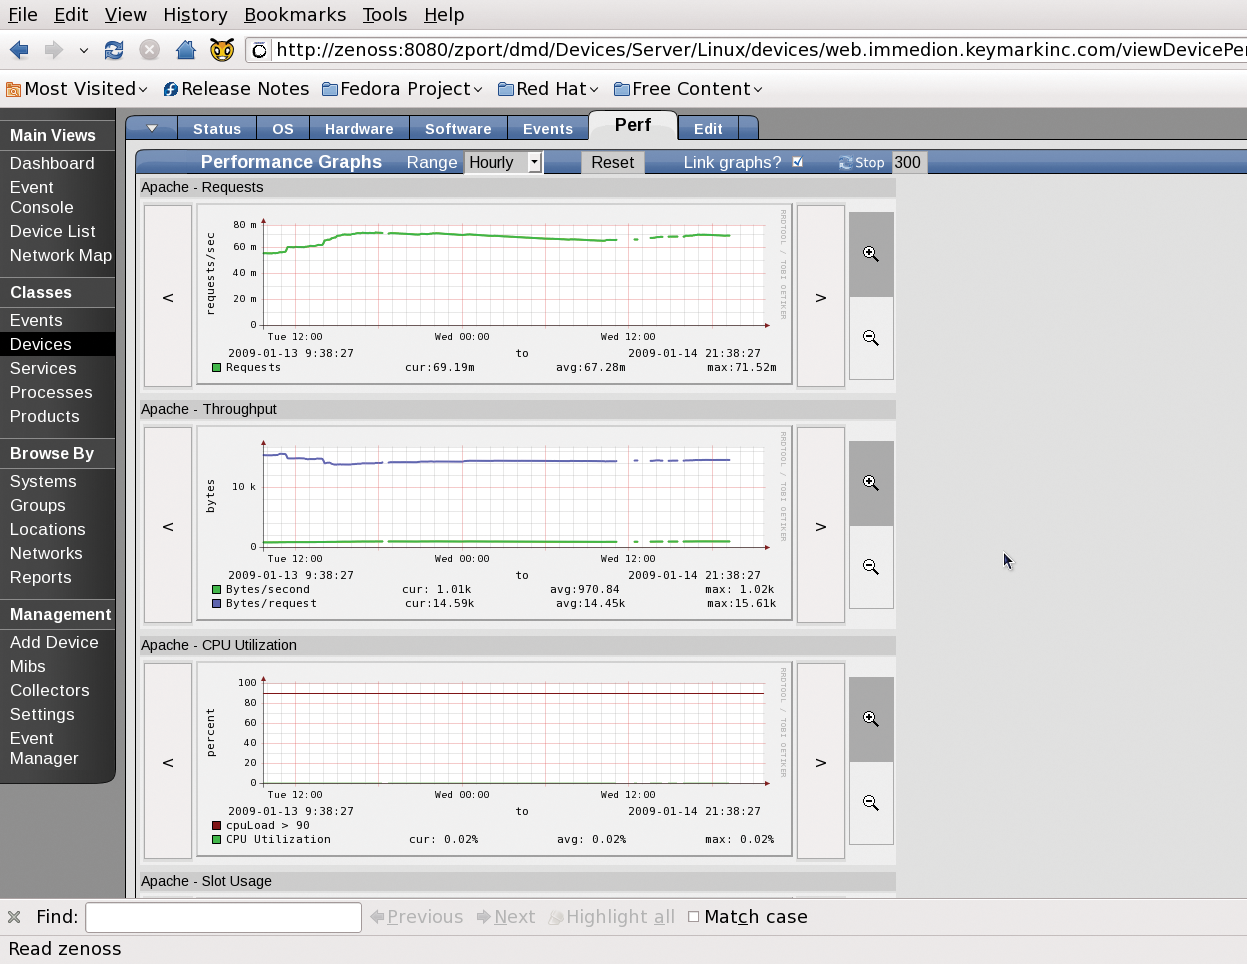Image resolution: width=1247 pixels, height=964 pixels.
Task: Click the Reset button for graphs
Action: (x=612, y=162)
